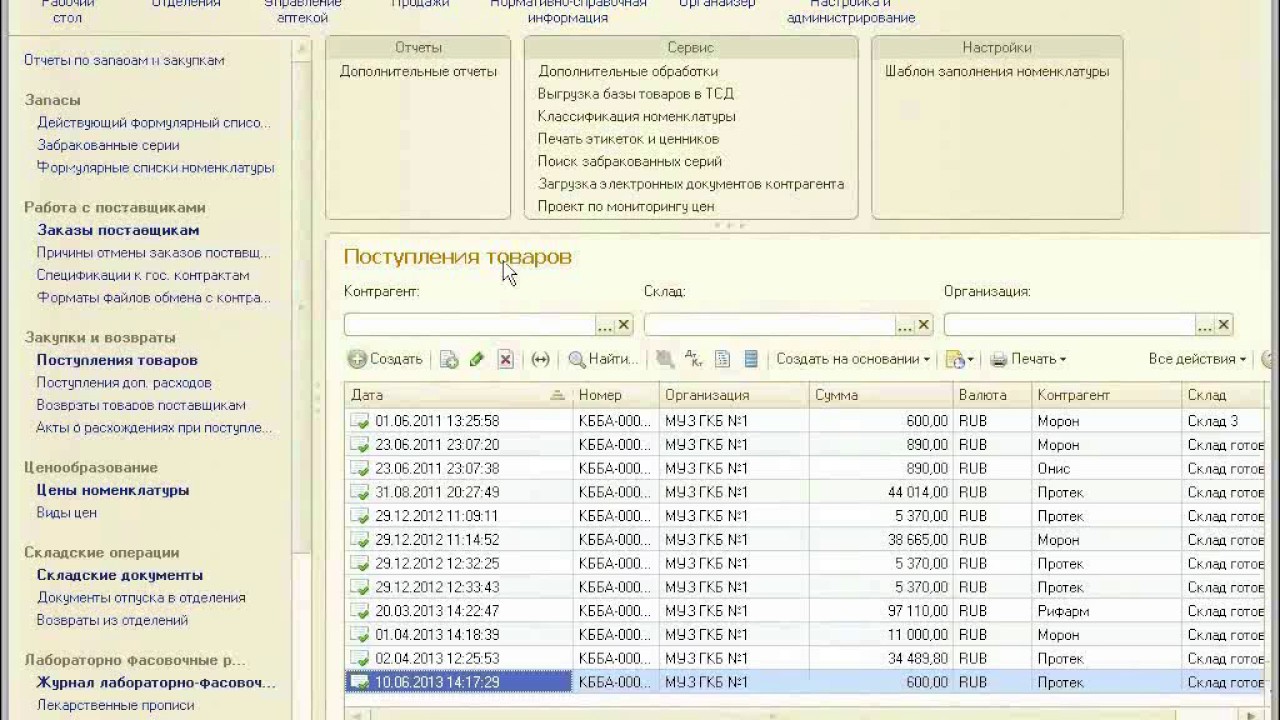Click the posted-document icon in the 01.04.2013 14:18:39 row
Screen dimensions: 1280x720
(360, 635)
